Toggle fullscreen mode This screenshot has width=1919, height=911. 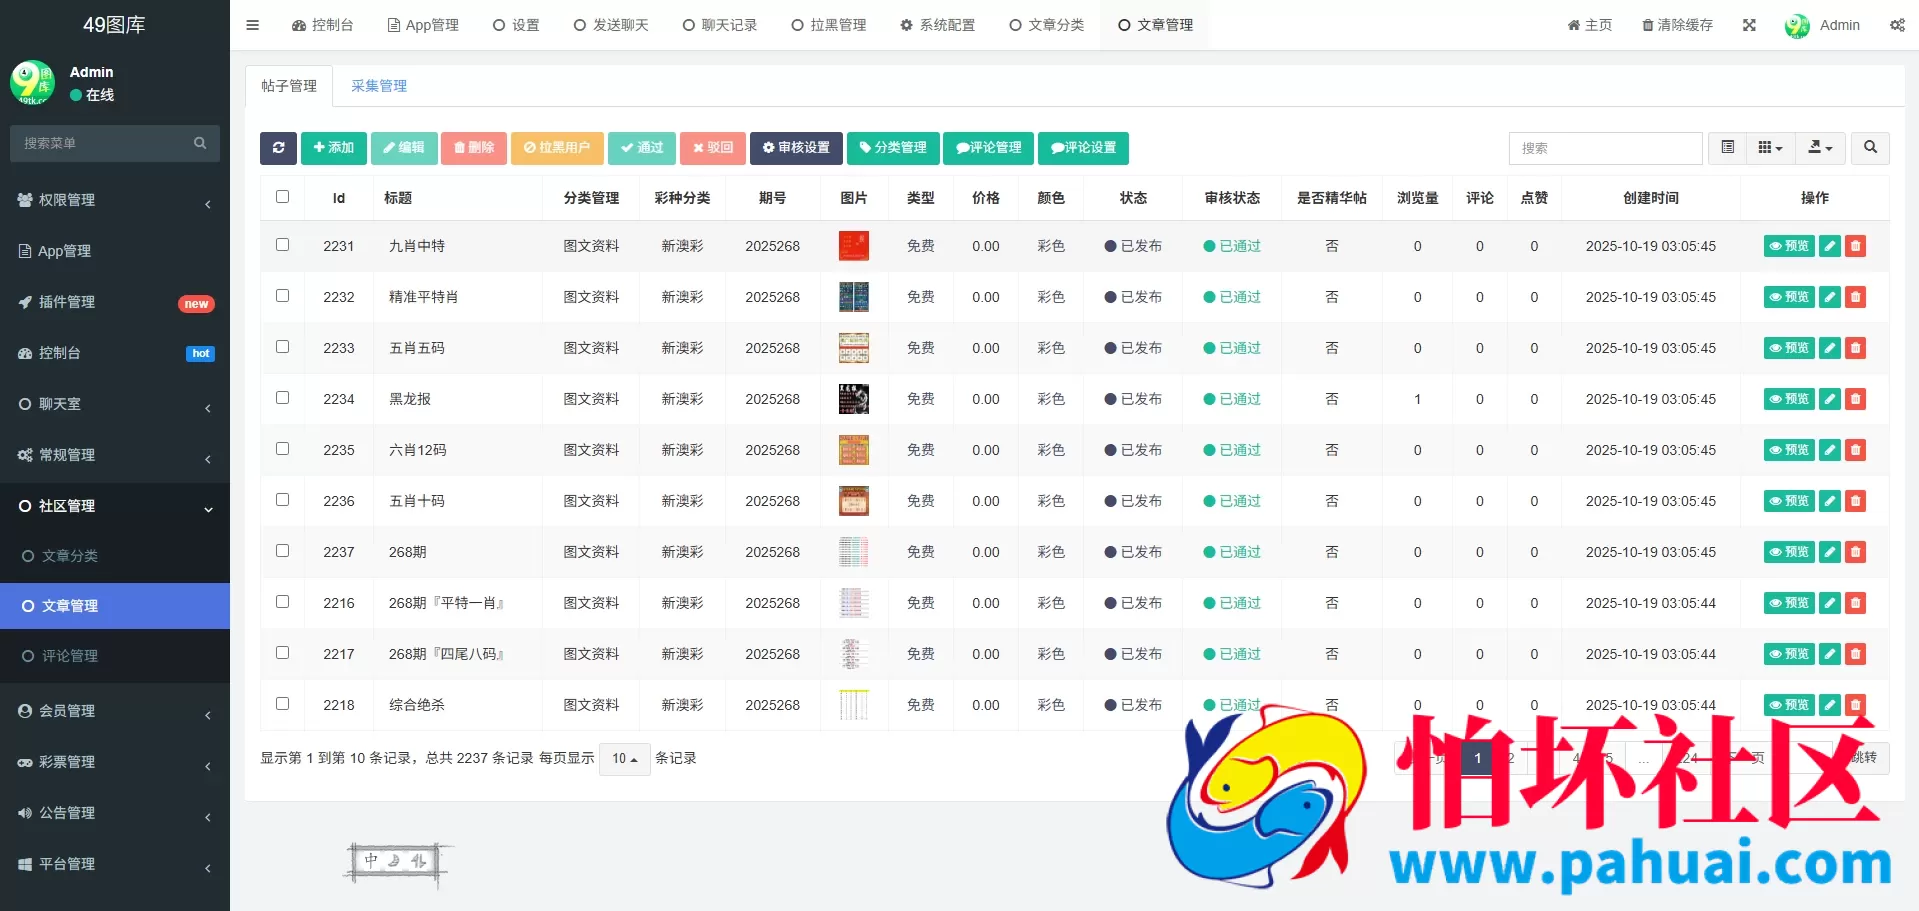(1748, 25)
